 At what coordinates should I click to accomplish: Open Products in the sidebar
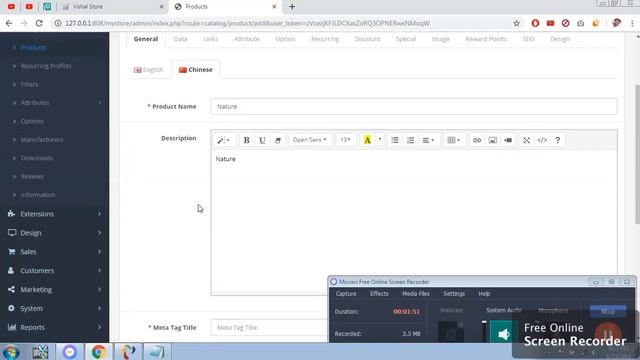(33, 47)
